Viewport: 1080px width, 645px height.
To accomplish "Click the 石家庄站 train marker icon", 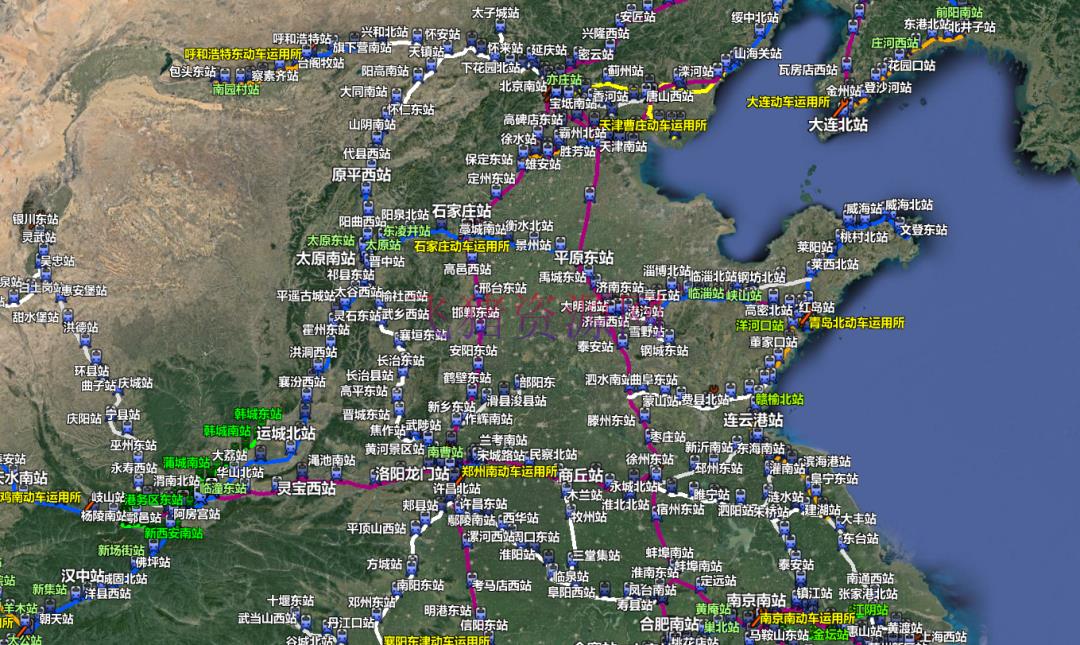I will click(441, 223).
